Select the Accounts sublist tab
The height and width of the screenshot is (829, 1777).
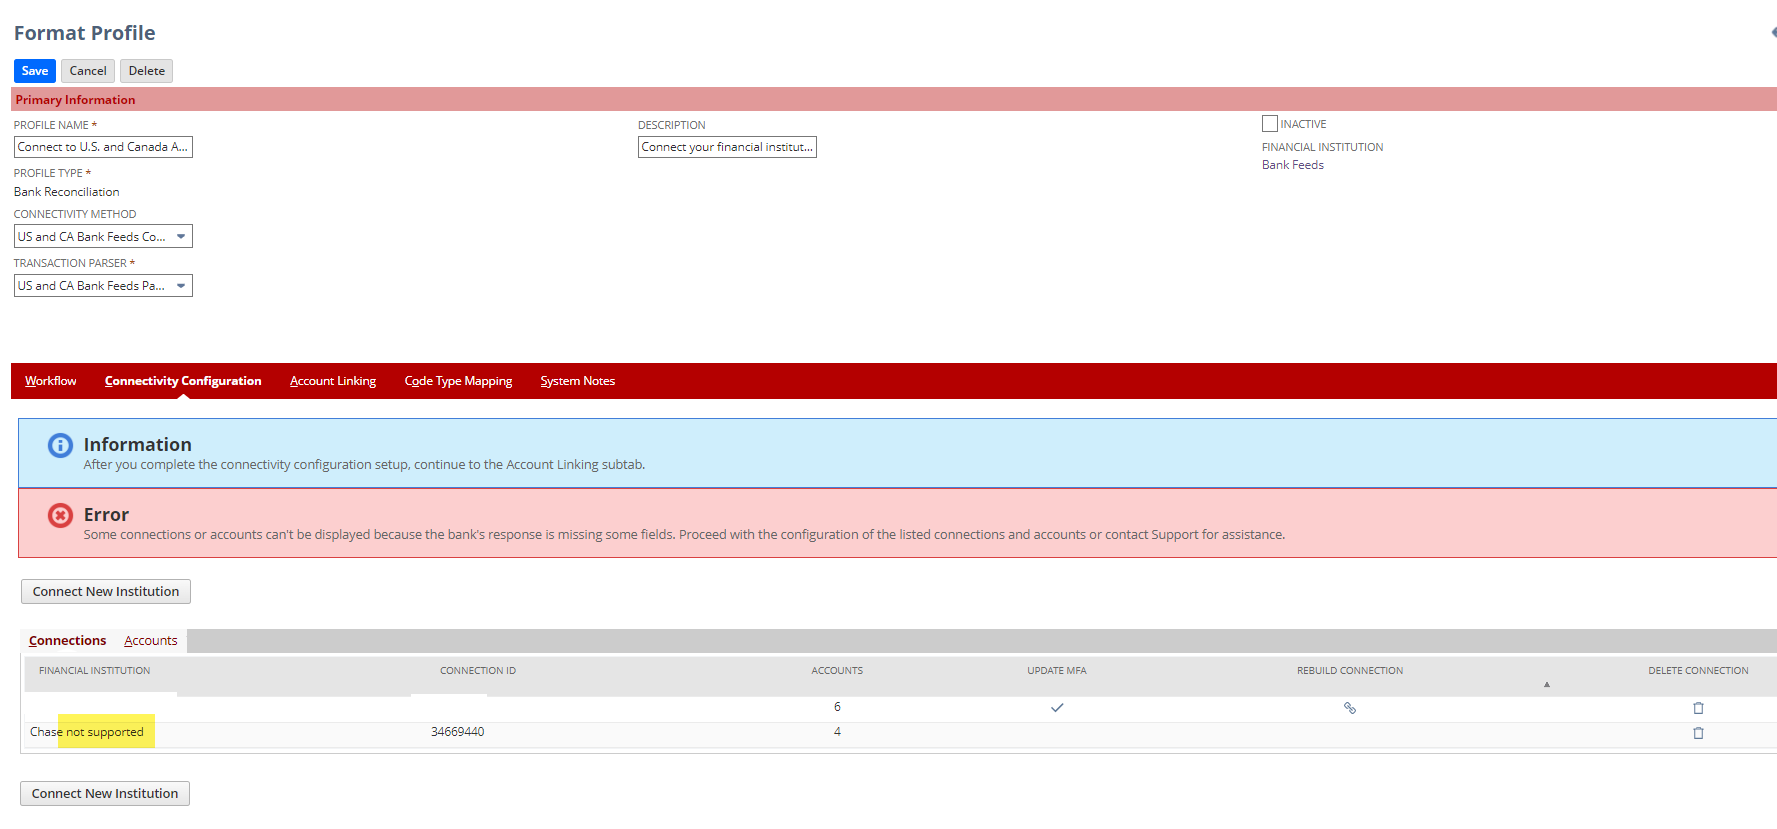coord(151,641)
